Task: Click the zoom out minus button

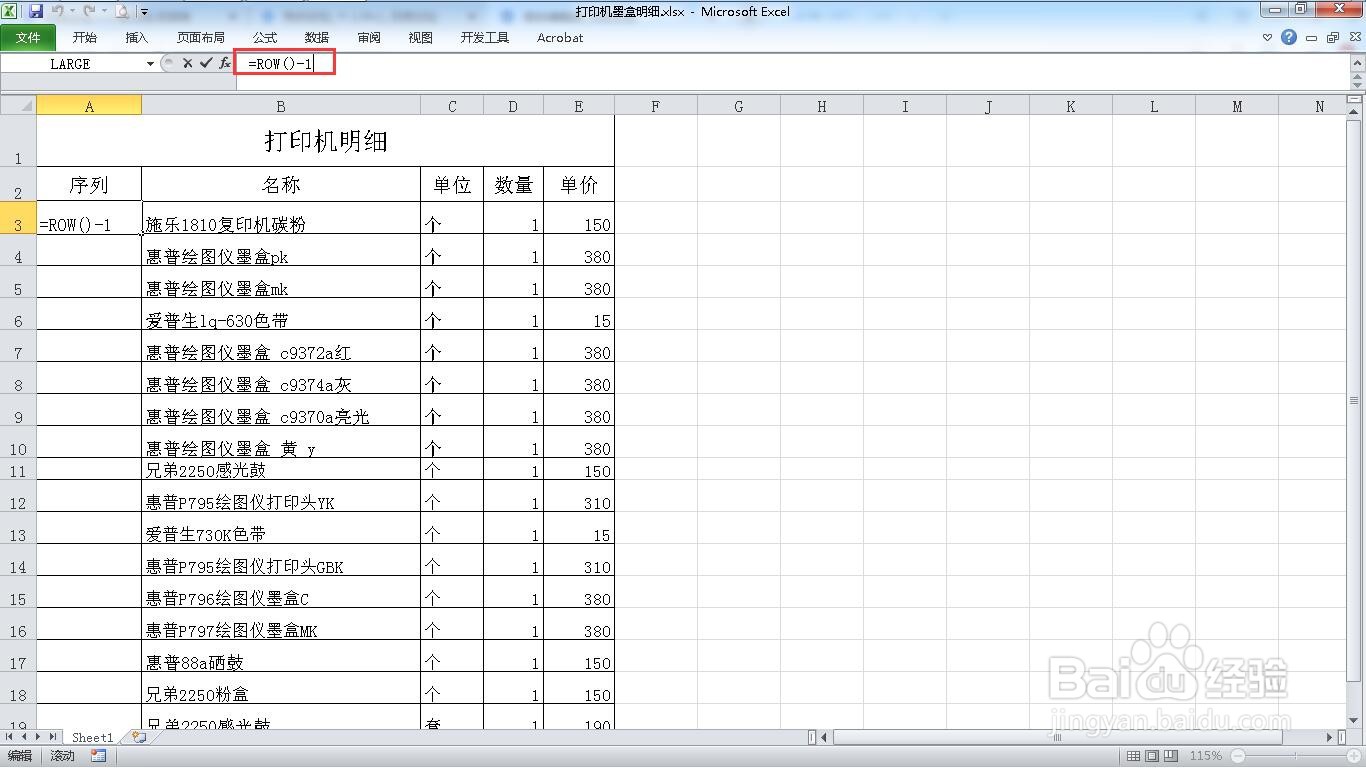Action: 1238,756
